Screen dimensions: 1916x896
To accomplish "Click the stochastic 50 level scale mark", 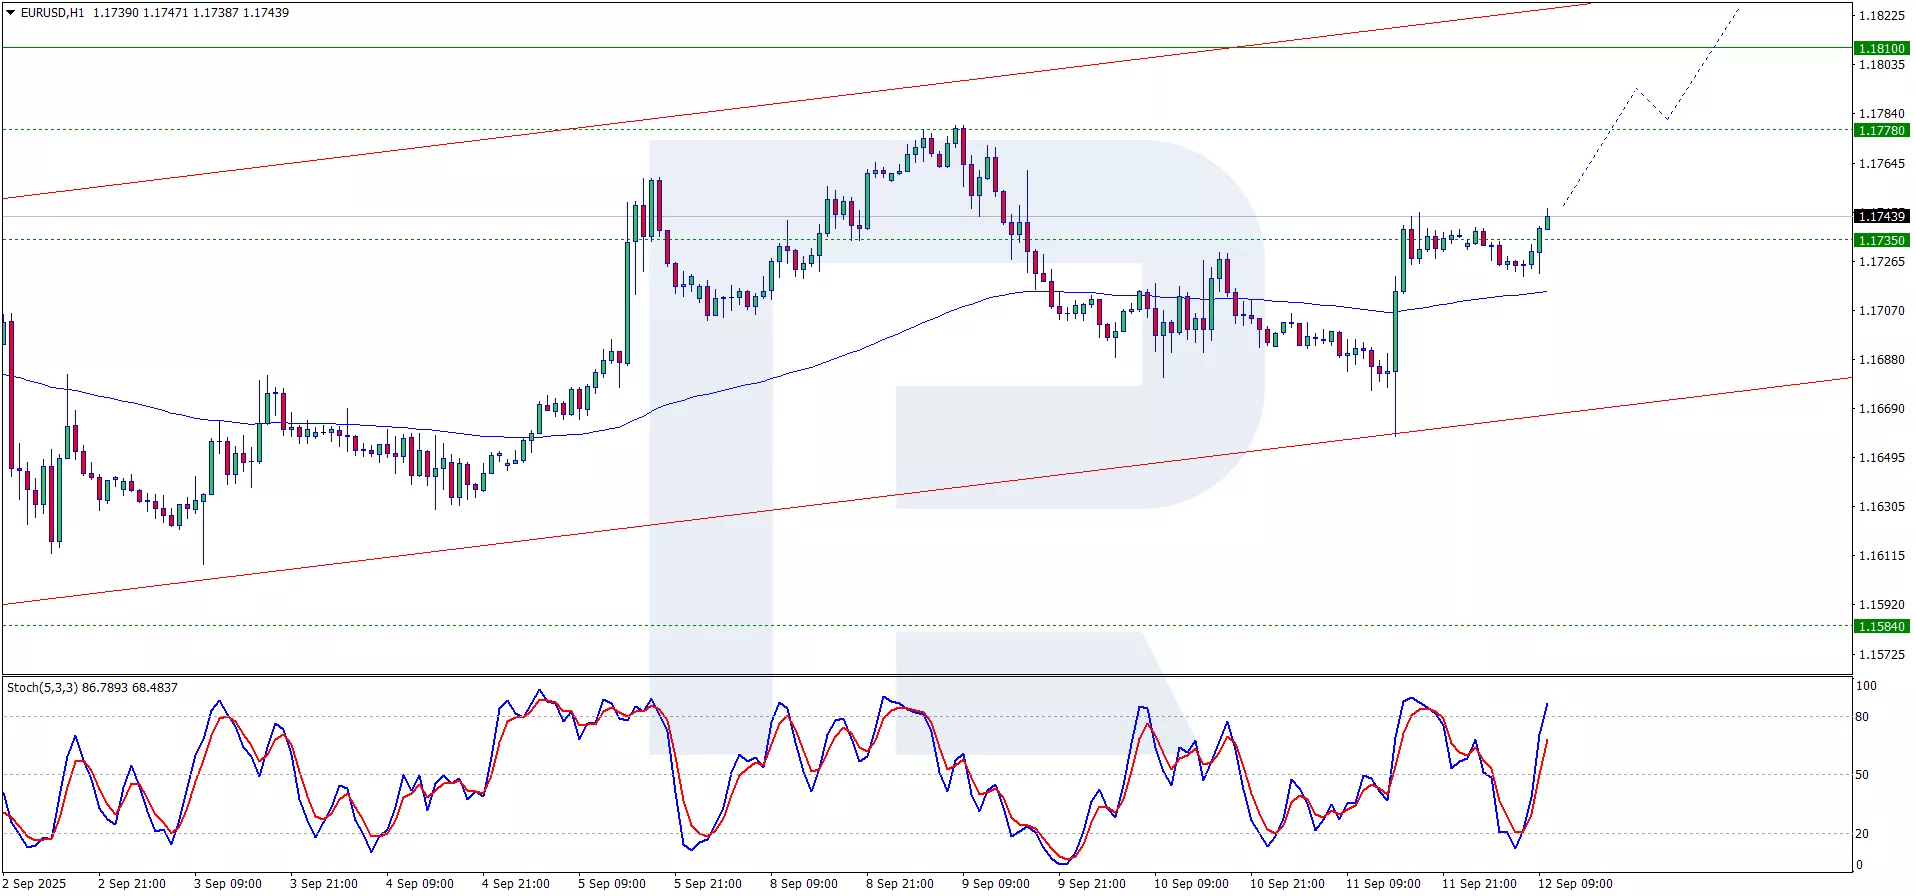I will coord(1862,774).
